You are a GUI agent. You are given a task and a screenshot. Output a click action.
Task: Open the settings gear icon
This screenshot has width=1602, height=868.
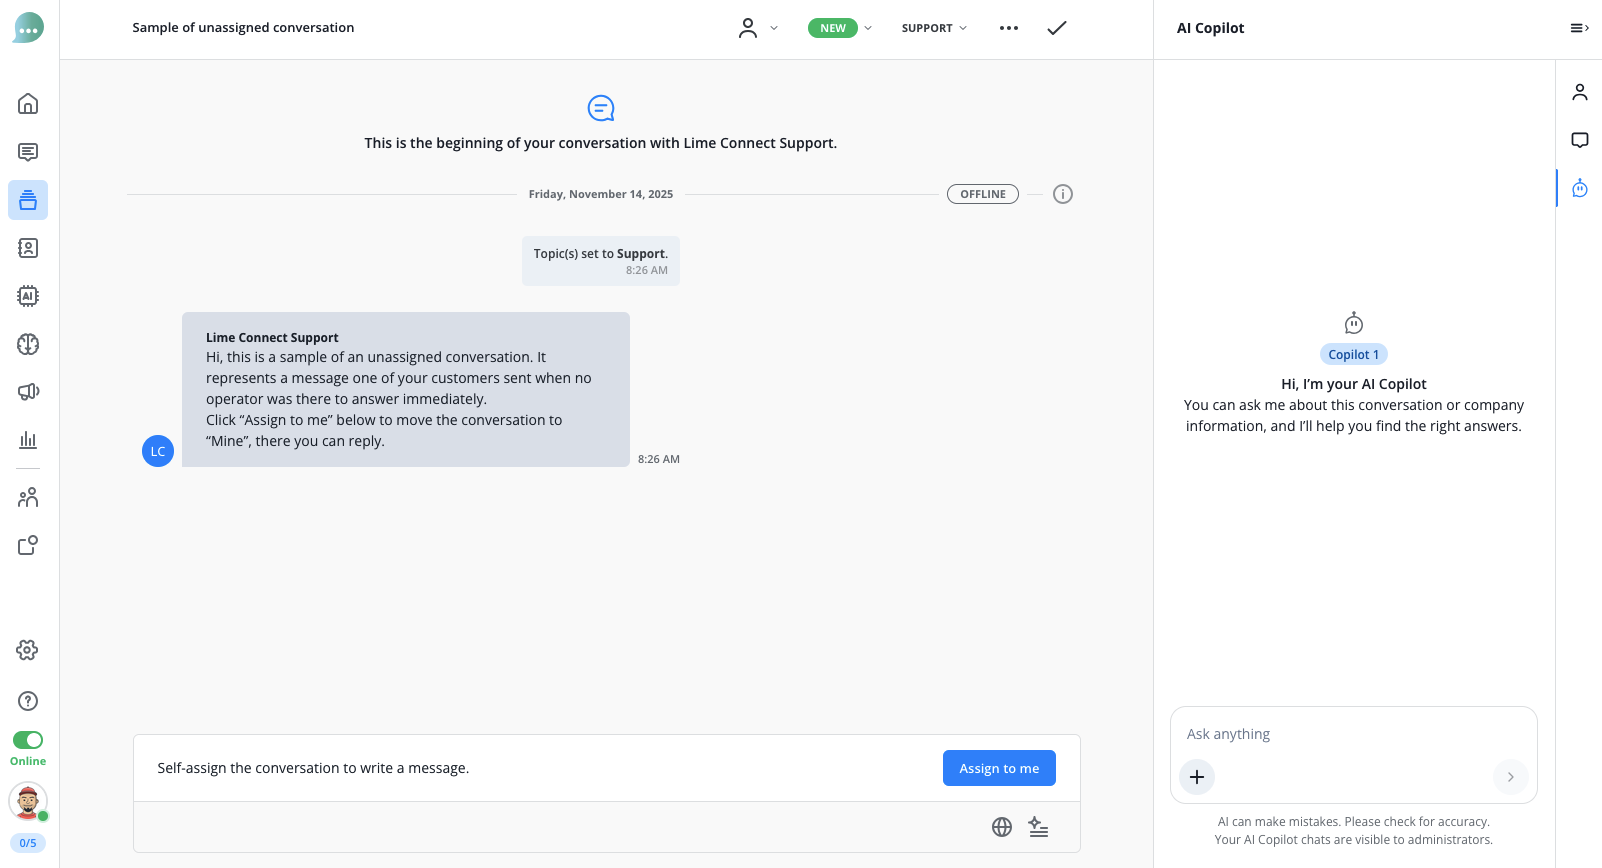(x=28, y=650)
